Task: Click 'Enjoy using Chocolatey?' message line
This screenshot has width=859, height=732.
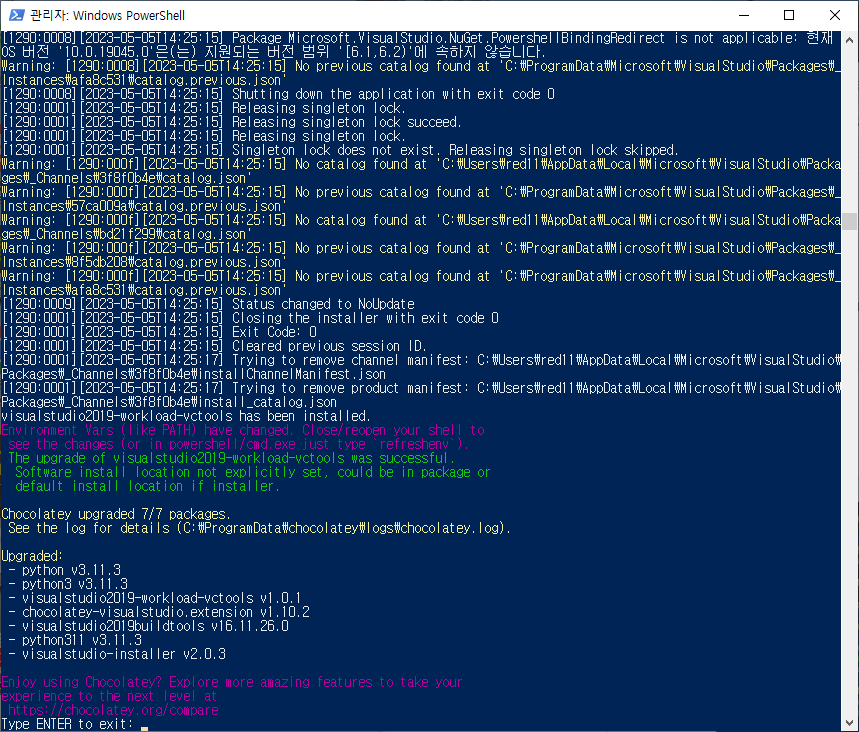Action: coord(232,682)
